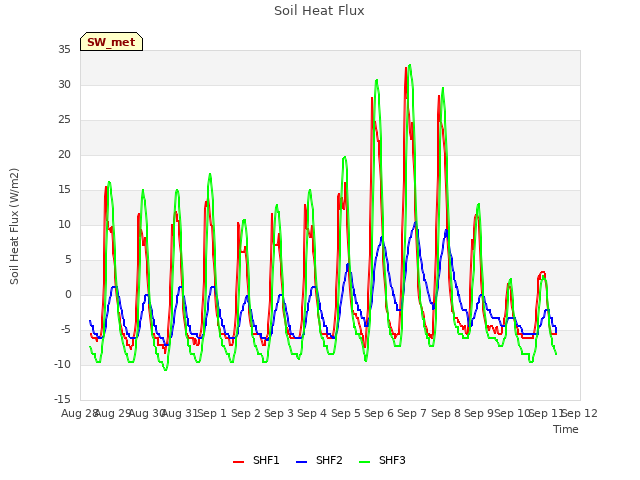Click the Sep 6 x-axis tick label
The image size is (640, 480).
[379, 413]
